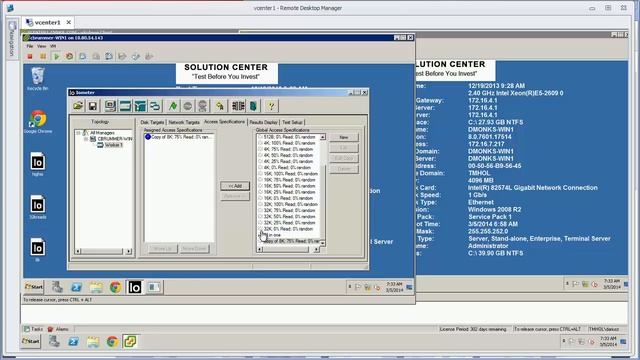The width and height of the screenshot is (640, 360).
Task: Click the Reset Workers toolbar icon
Action: tap(220, 106)
